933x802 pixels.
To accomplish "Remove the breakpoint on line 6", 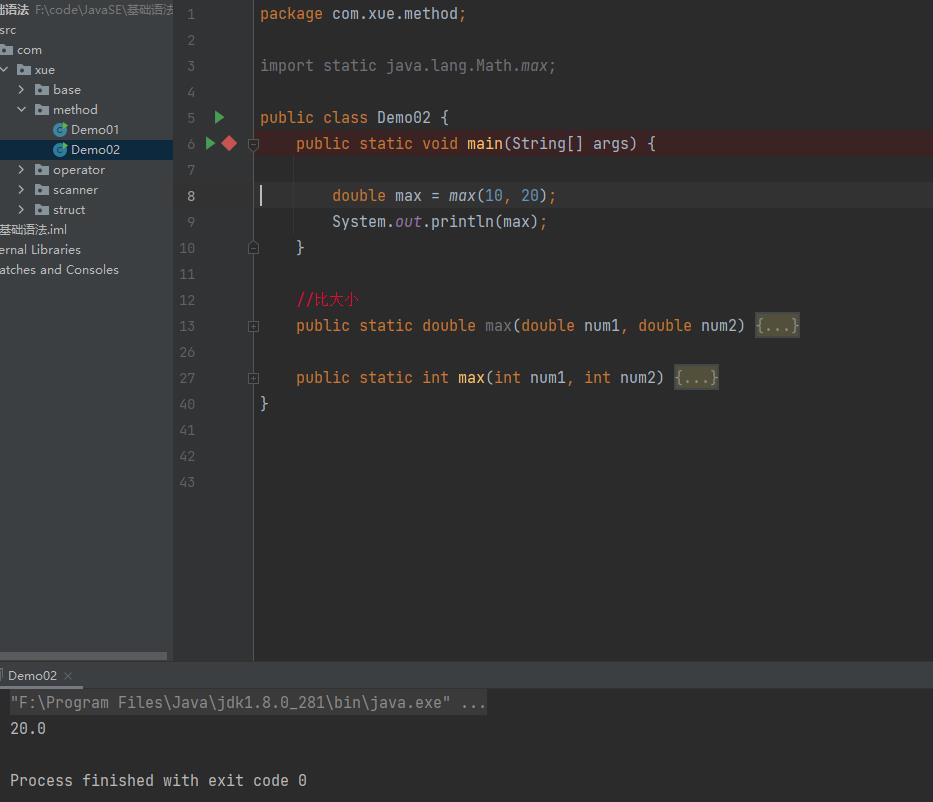I will point(229,143).
